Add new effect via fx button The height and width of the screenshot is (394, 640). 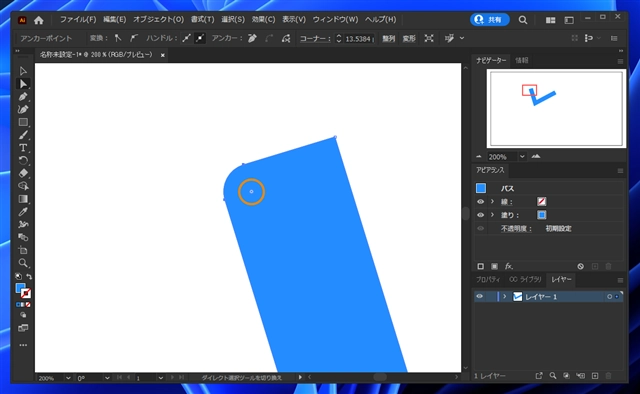509,266
